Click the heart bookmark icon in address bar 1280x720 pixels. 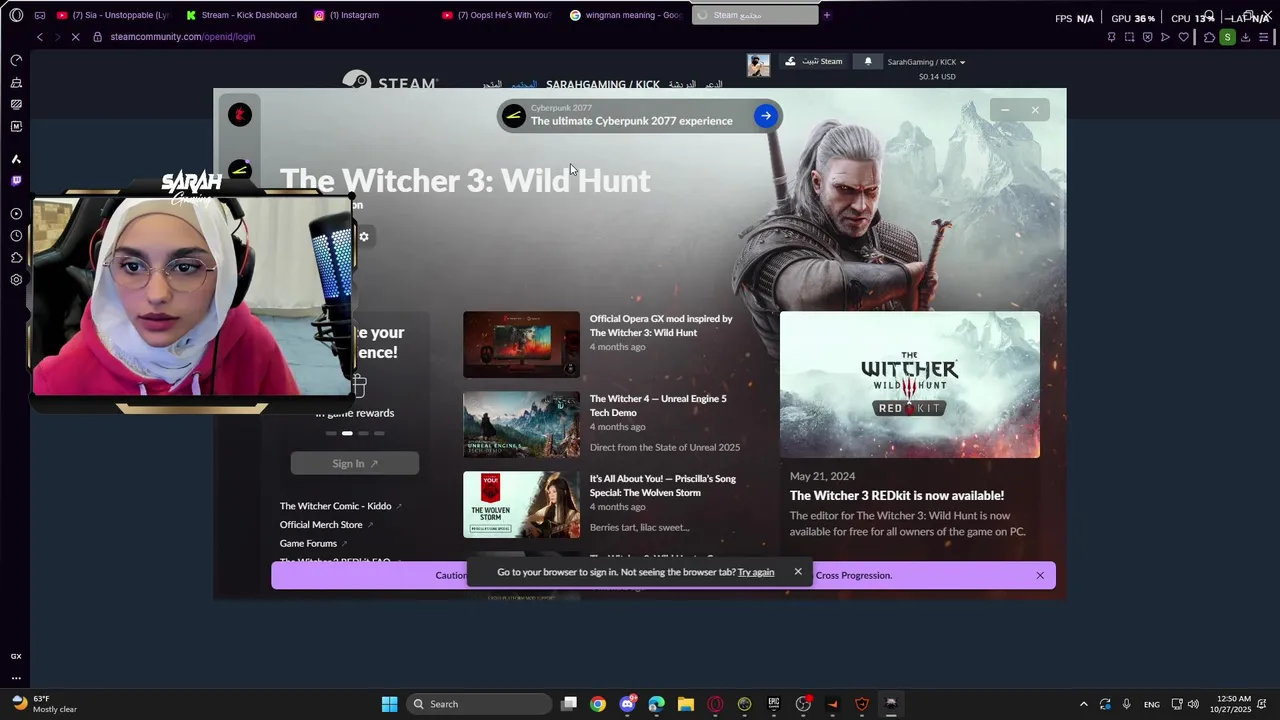(x=1183, y=37)
